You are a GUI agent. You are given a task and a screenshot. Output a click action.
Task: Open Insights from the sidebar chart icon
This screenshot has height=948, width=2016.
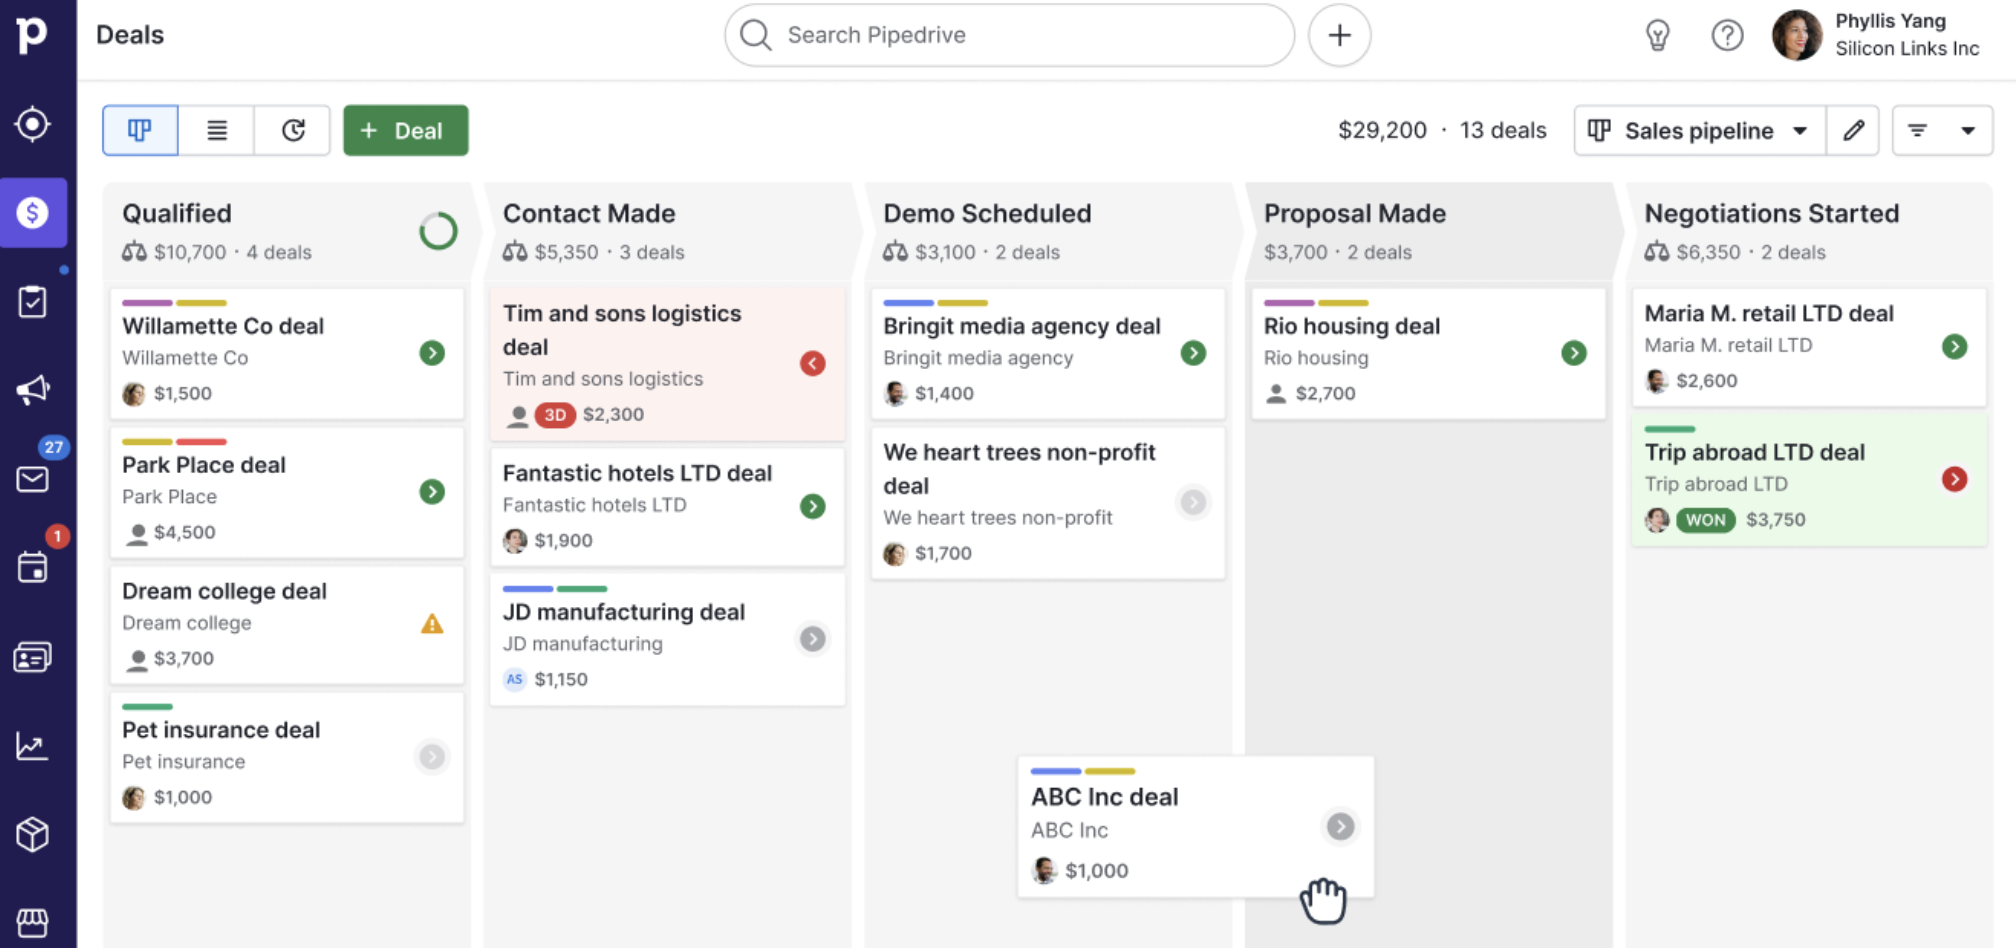33,746
